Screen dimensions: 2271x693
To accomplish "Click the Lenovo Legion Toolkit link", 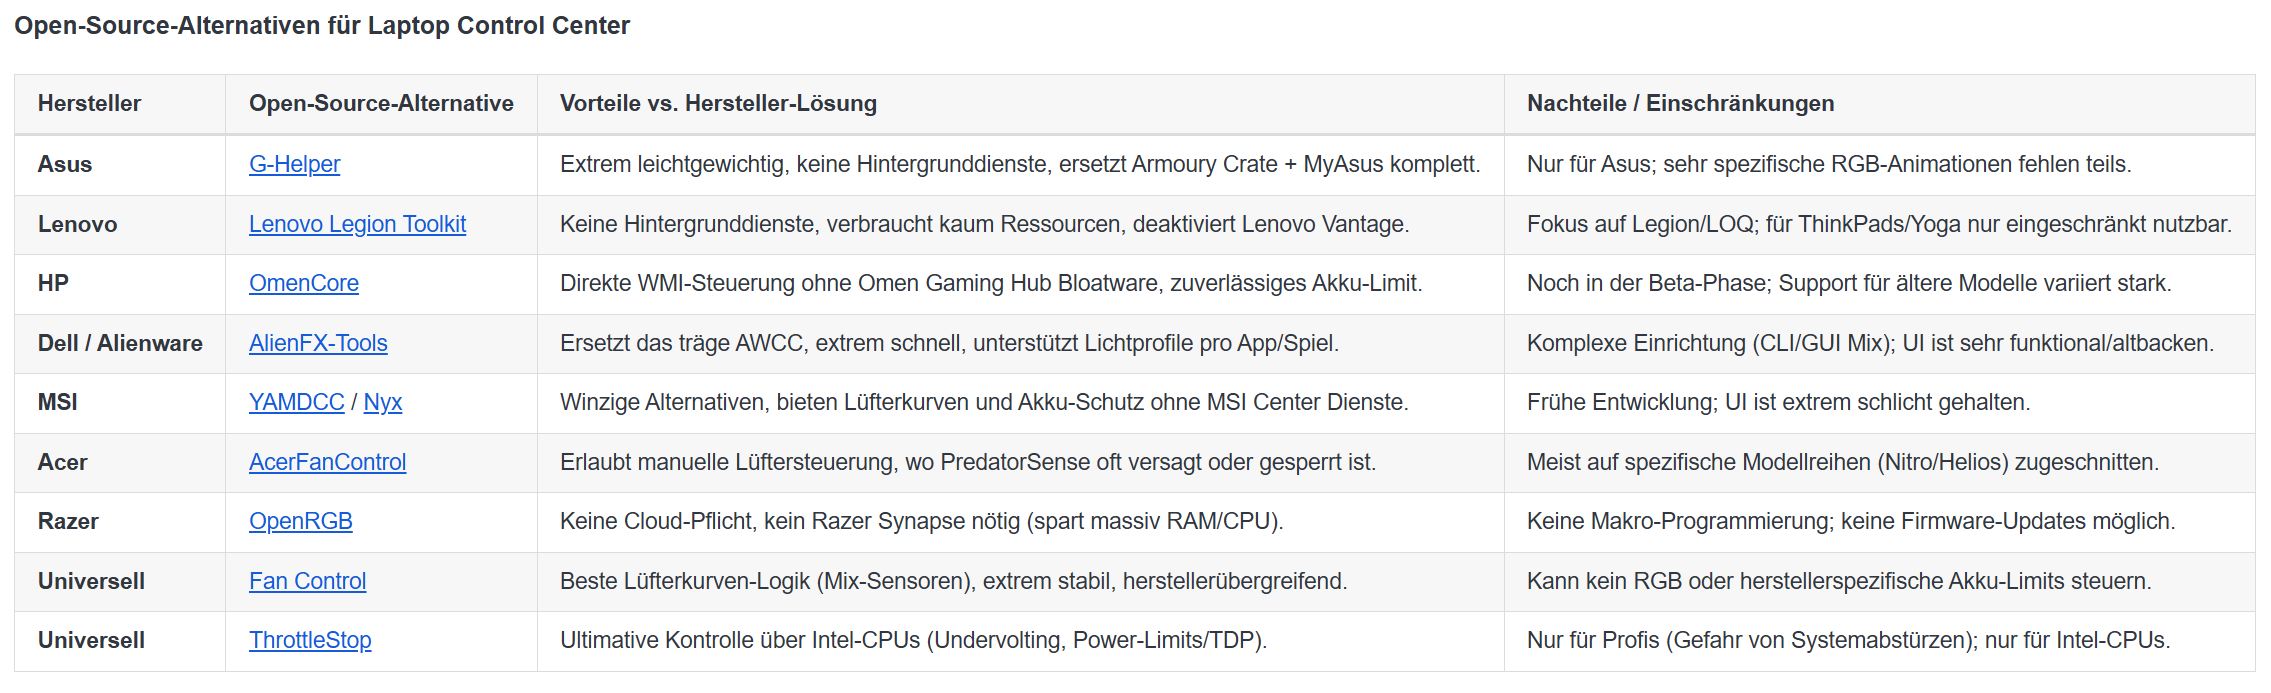I will click(x=357, y=224).
